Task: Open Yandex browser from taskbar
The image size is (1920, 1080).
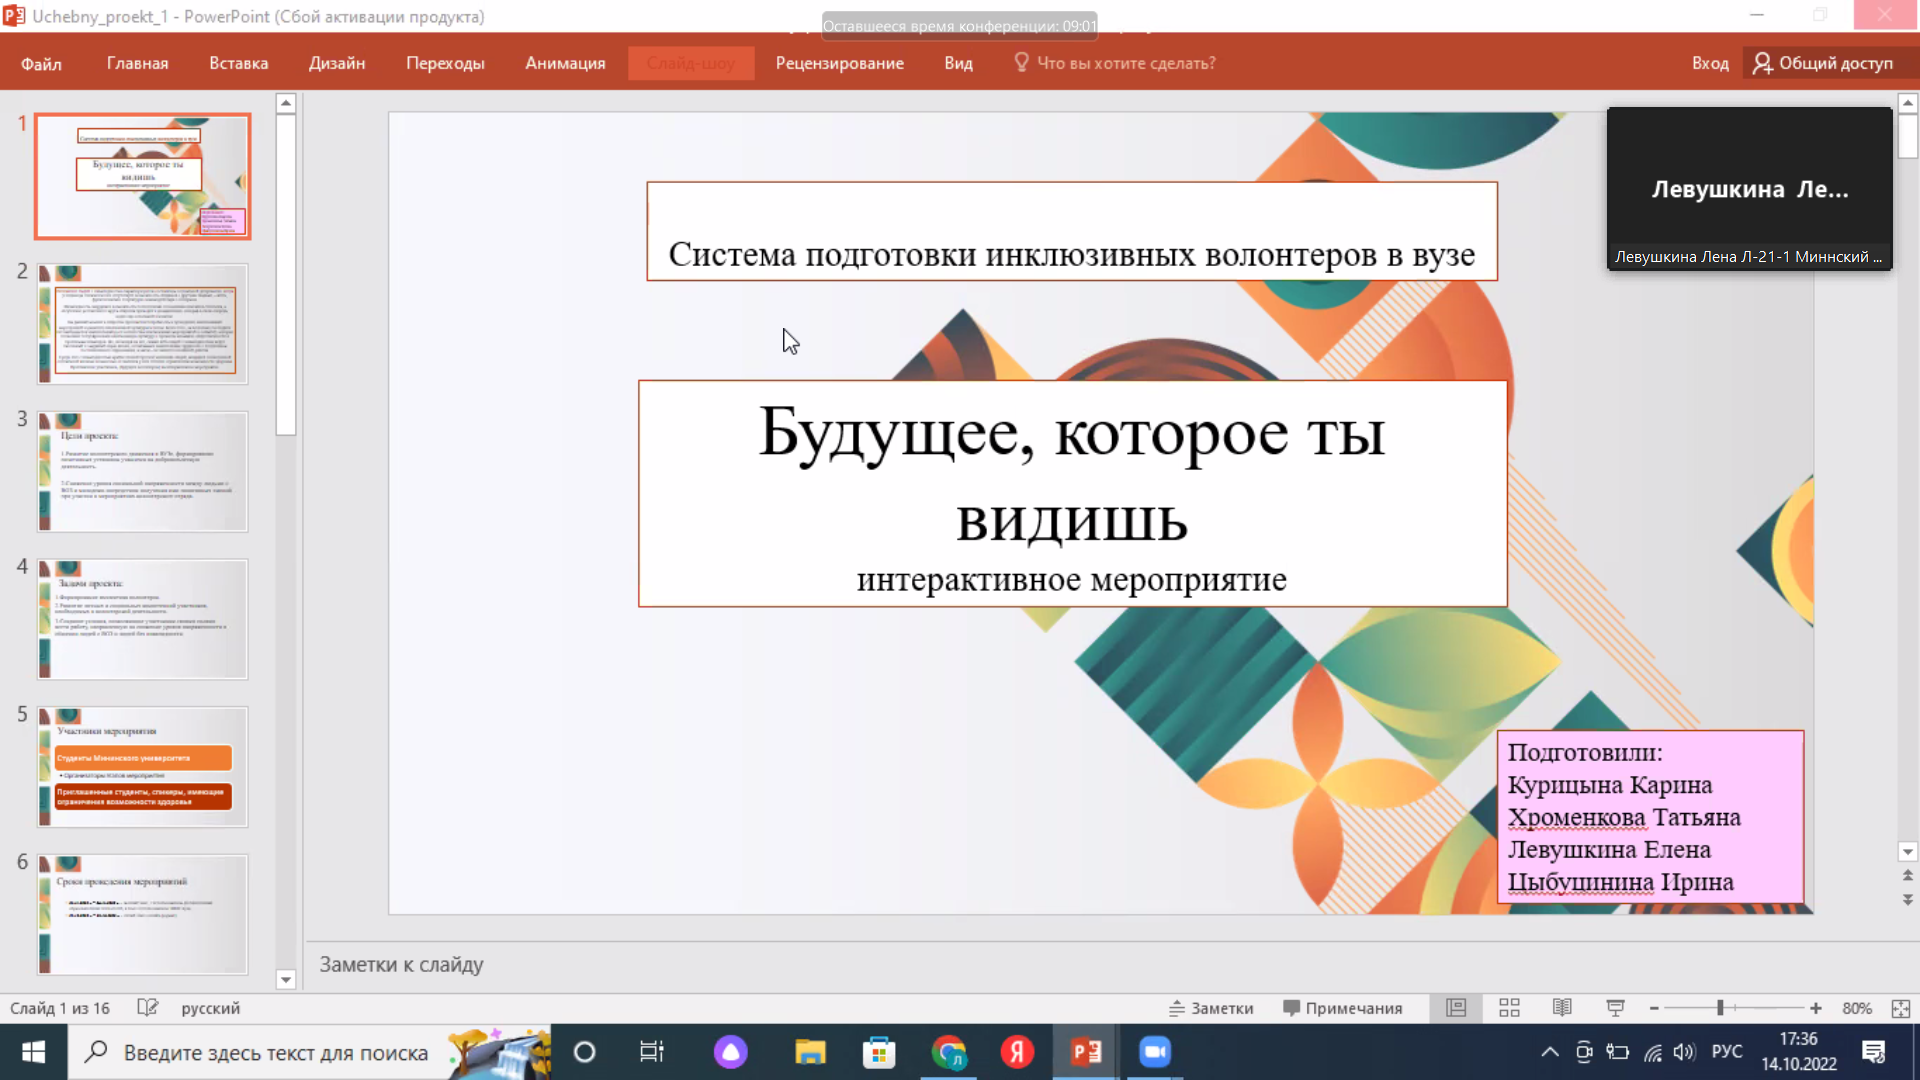Action: tap(1017, 1052)
